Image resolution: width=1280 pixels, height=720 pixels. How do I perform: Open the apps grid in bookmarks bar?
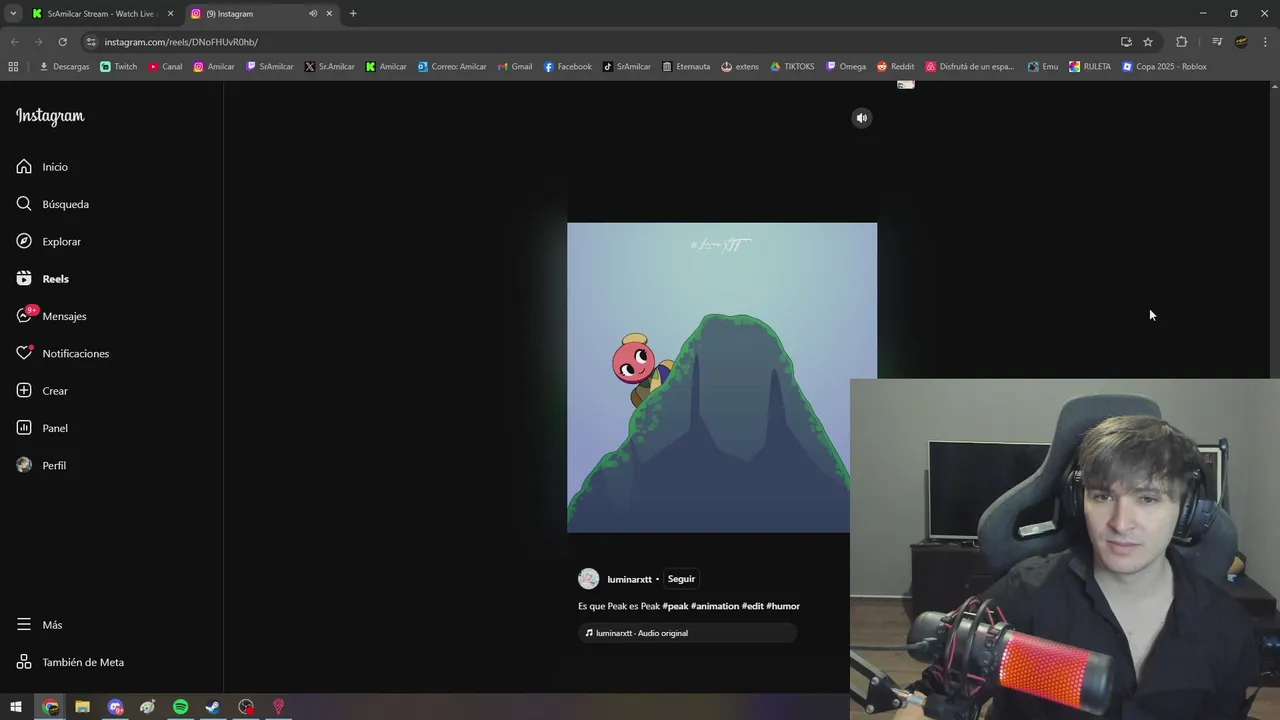tap(13, 67)
